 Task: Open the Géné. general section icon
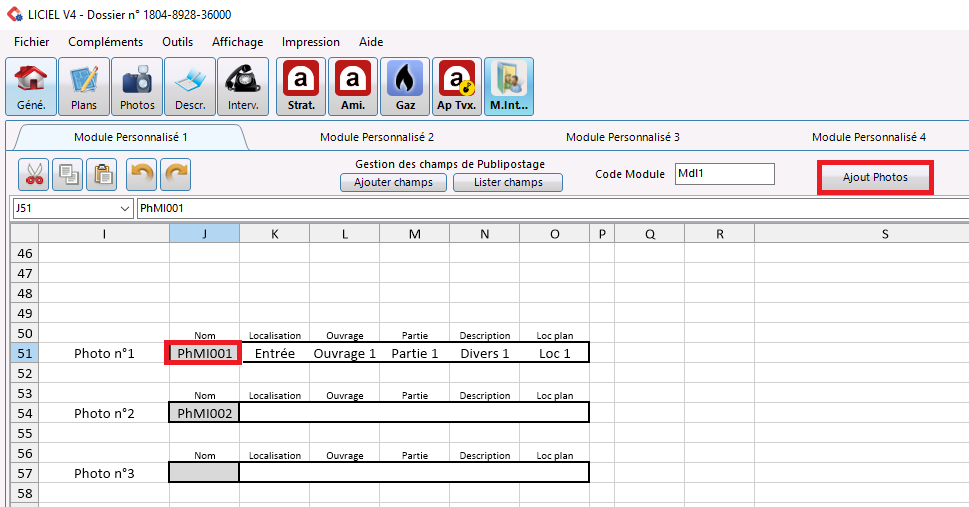(x=31, y=86)
